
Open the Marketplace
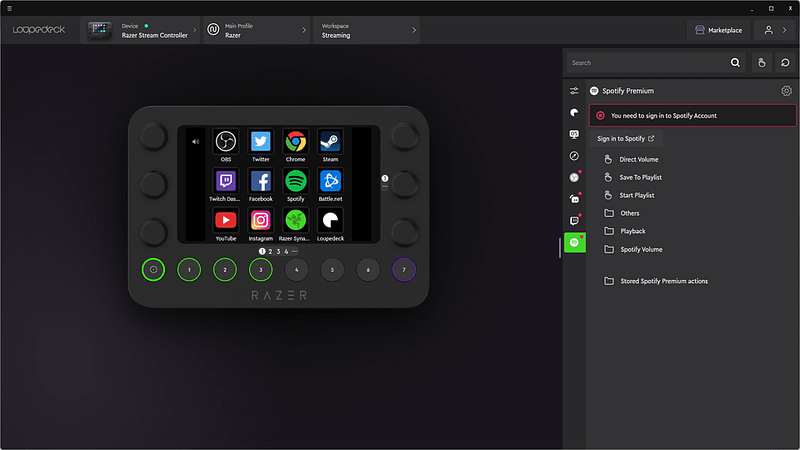tap(718, 30)
